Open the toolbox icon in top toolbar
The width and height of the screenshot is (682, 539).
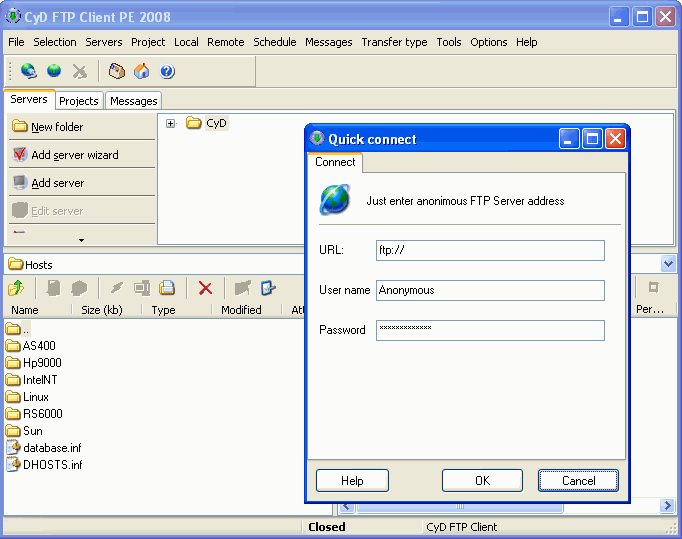[117, 71]
